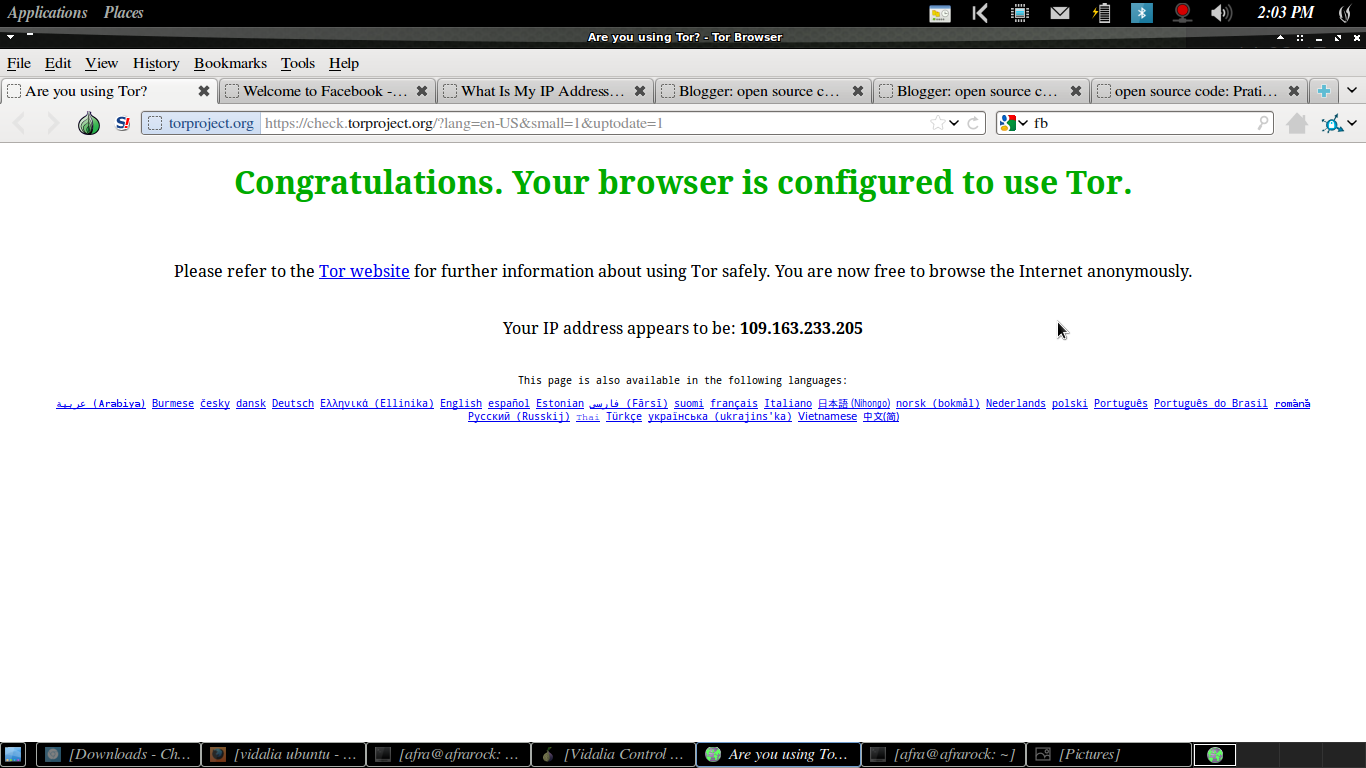Reload the page using the refresh icon

pos(973,123)
